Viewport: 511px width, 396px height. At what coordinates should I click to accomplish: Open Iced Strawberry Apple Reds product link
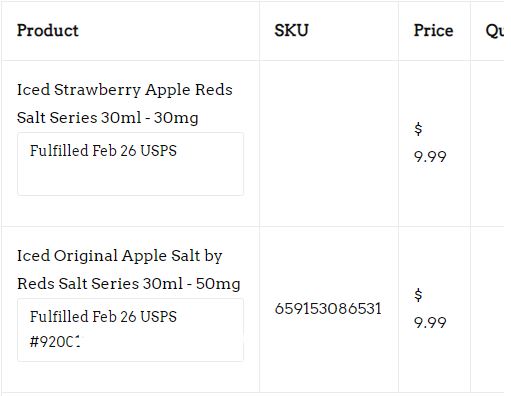125,103
